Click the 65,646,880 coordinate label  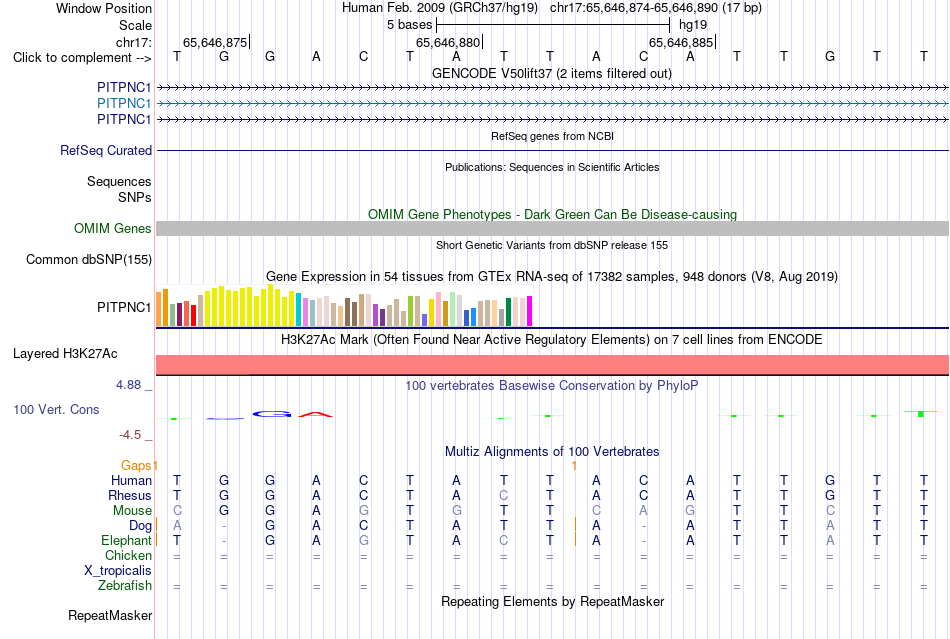tap(448, 42)
